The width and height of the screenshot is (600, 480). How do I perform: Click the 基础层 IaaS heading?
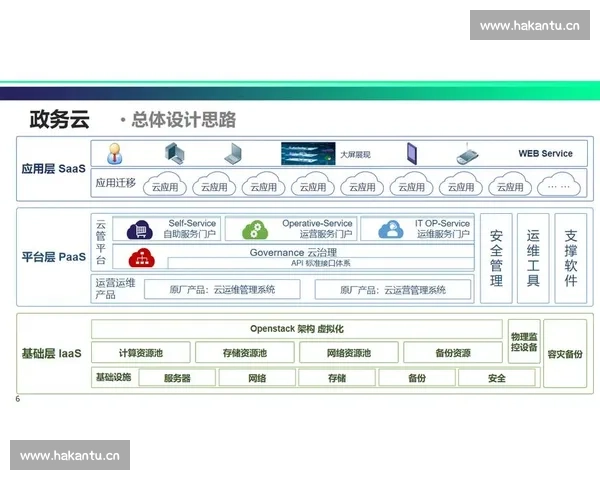point(52,353)
